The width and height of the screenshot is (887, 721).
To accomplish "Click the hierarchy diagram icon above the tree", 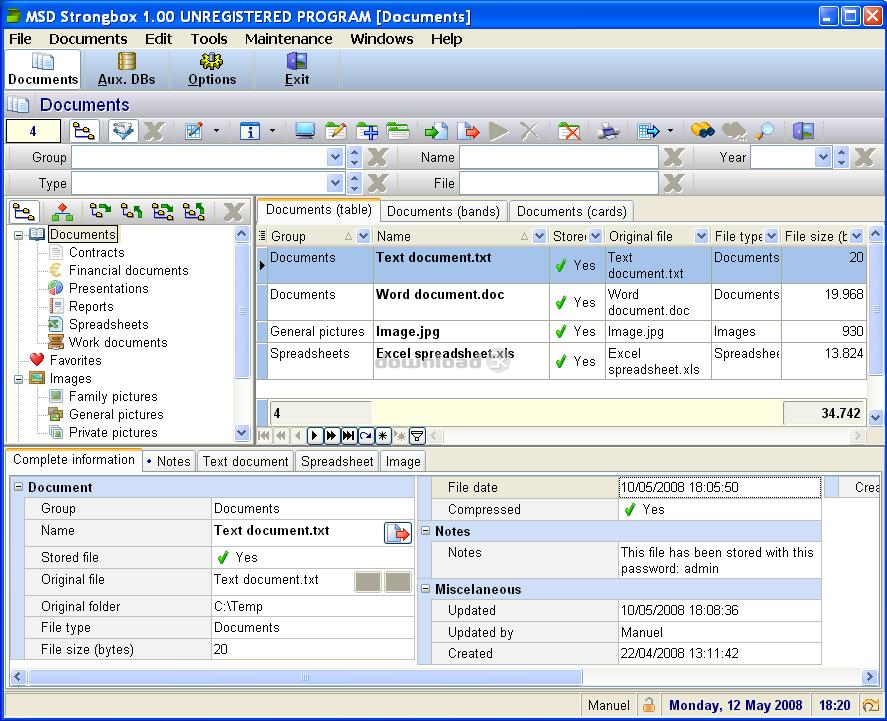I will 62,211.
